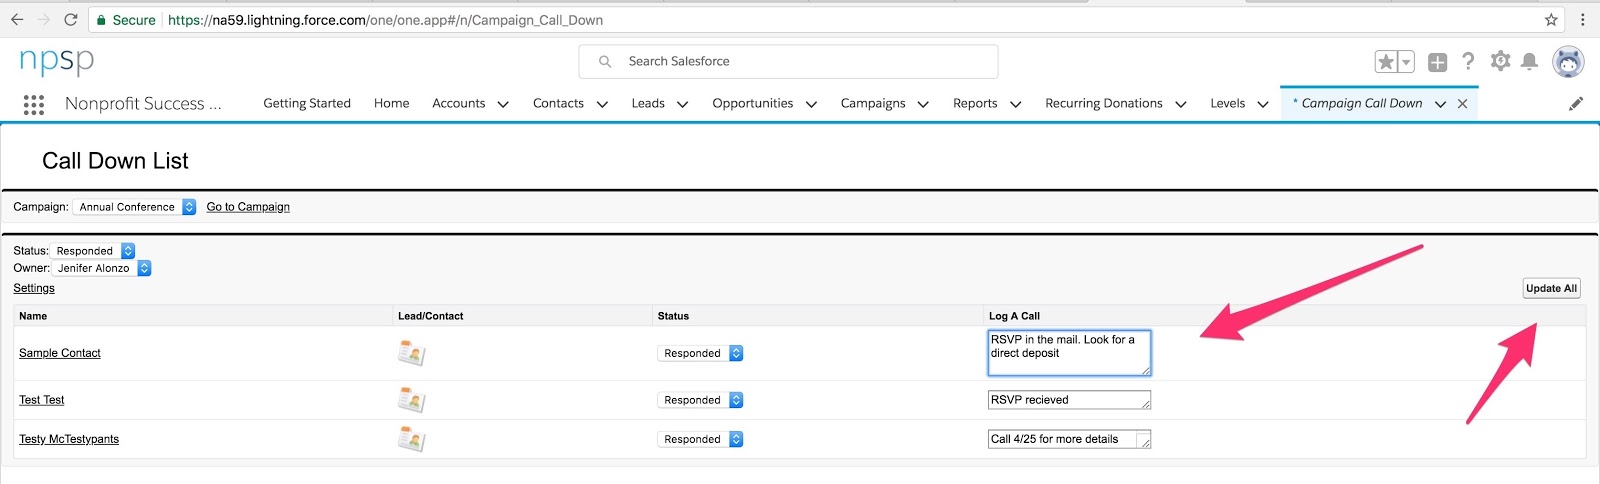
Task: Close the Campaign Call Down tab
Action: 1462,104
